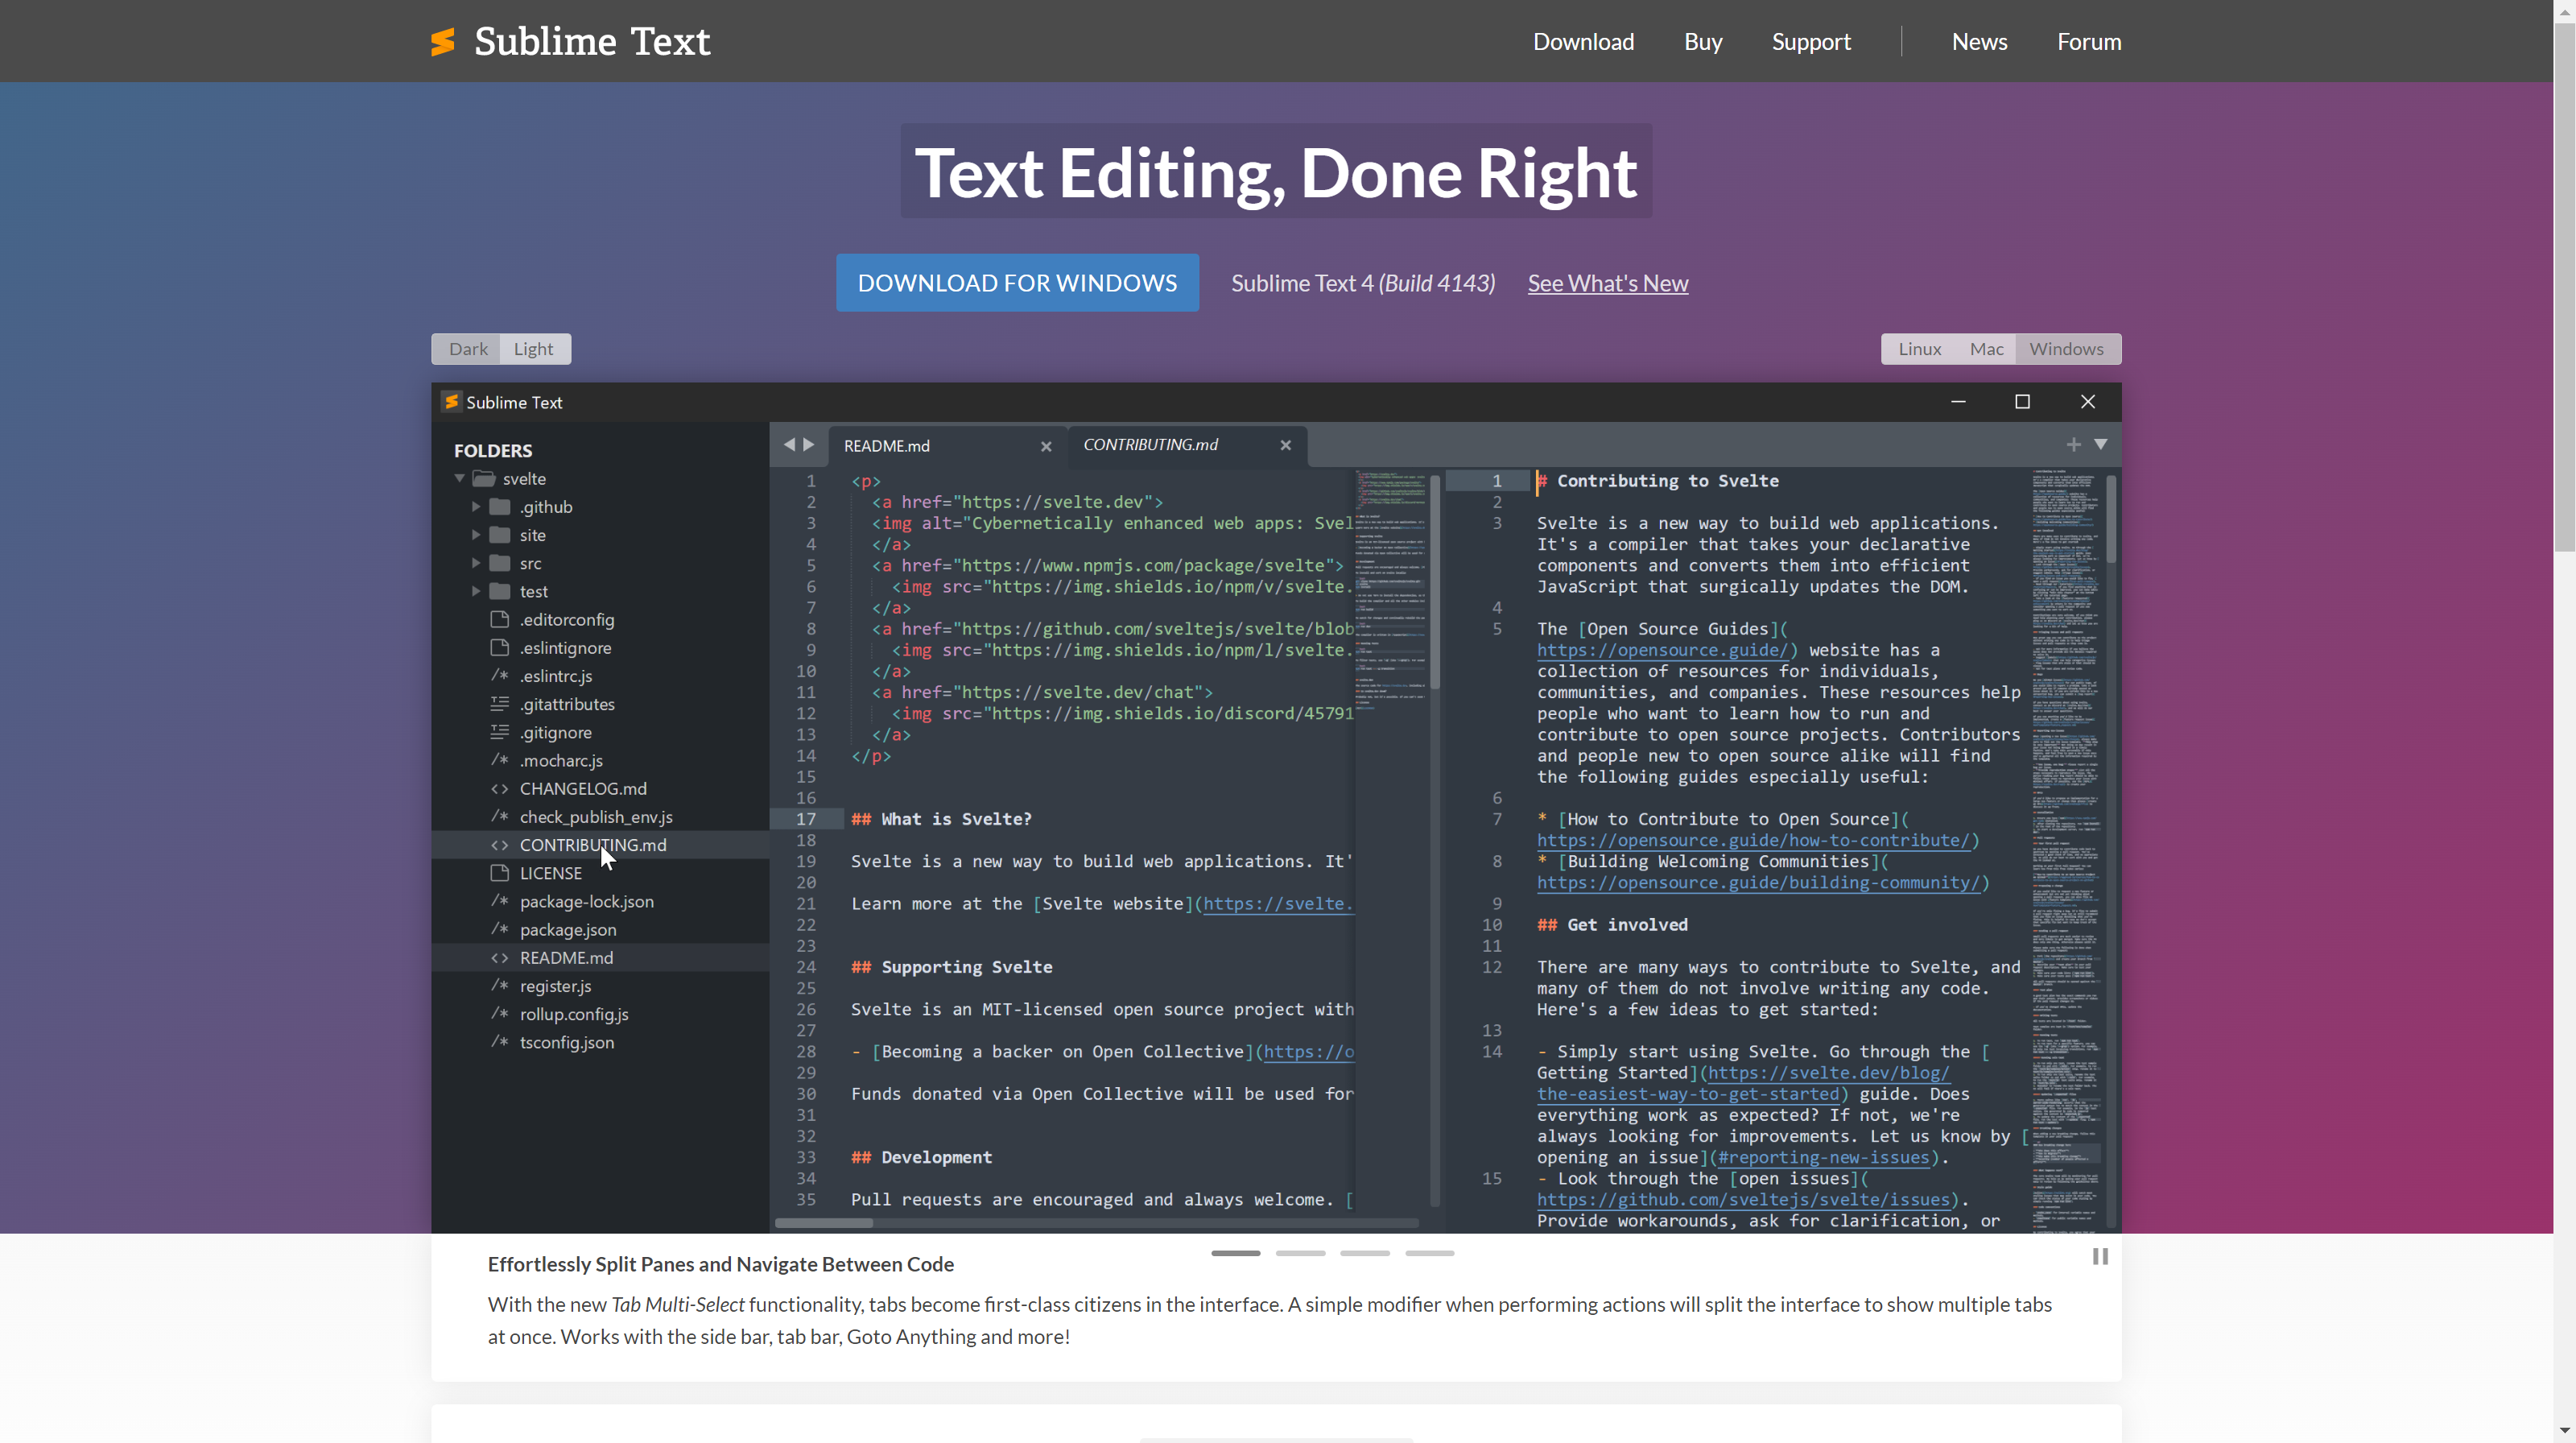Select the second slideshow indicator bar
This screenshot has width=2576, height=1443.
click(1300, 1253)
